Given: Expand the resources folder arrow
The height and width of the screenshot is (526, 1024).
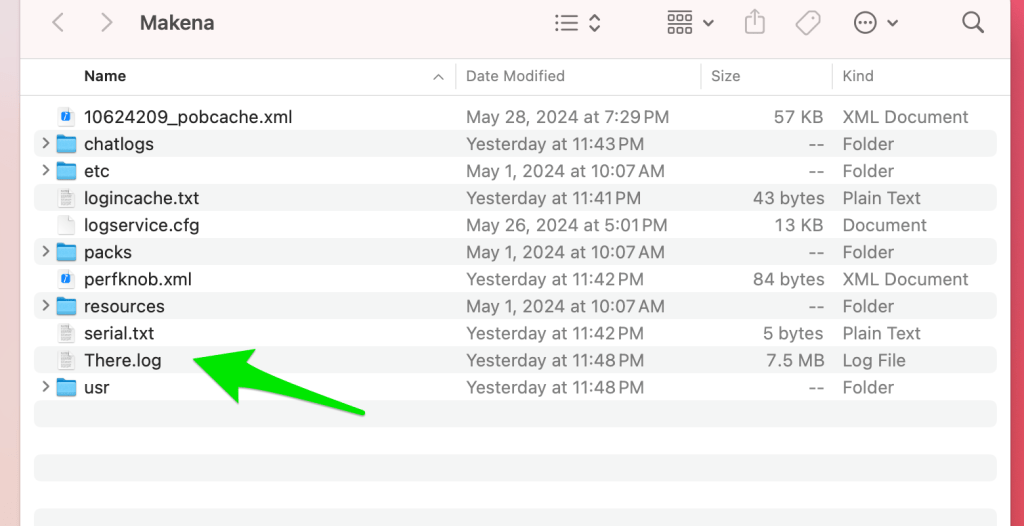Looking at the screenshot, I should click(x=45, y=306).
